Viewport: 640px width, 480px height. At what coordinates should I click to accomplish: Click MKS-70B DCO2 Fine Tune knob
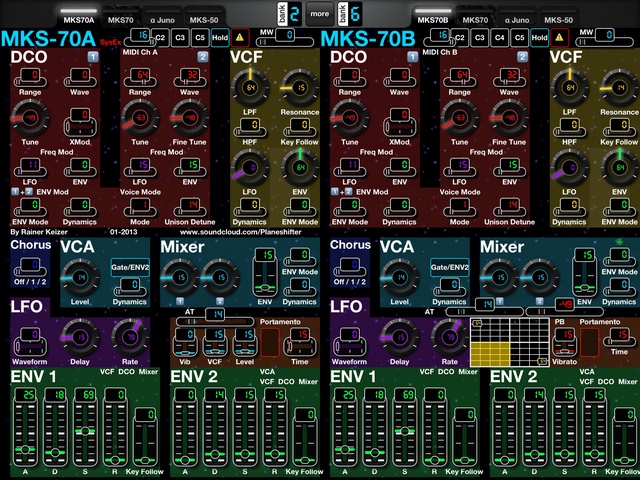(x=509, y=118)
